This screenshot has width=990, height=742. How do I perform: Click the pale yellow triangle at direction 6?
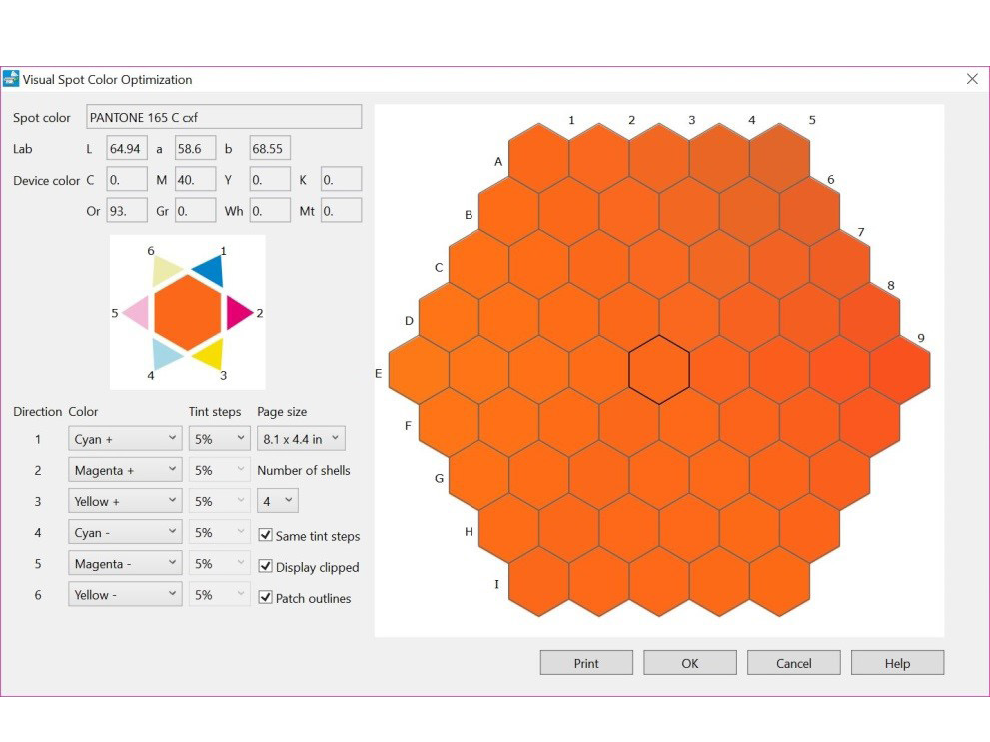point(165,271)
